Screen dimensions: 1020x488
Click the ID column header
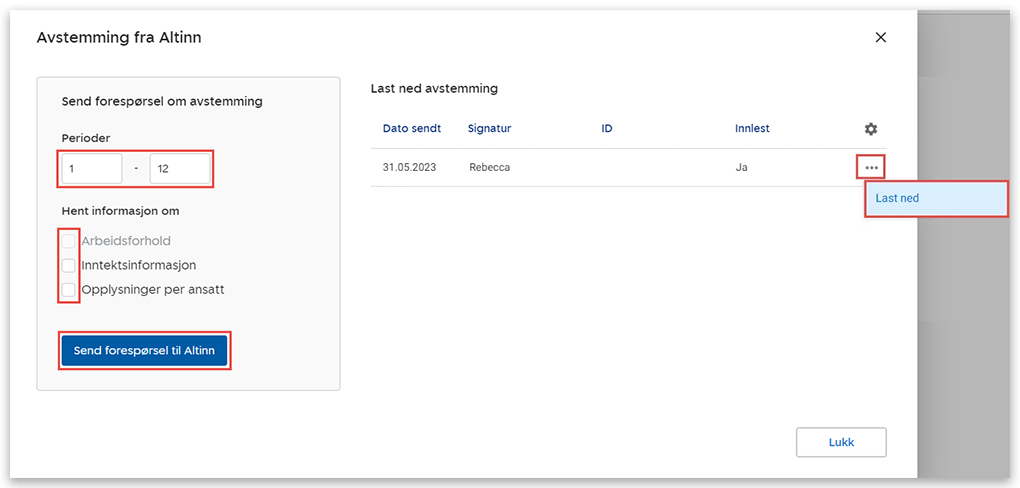point(607,129)
